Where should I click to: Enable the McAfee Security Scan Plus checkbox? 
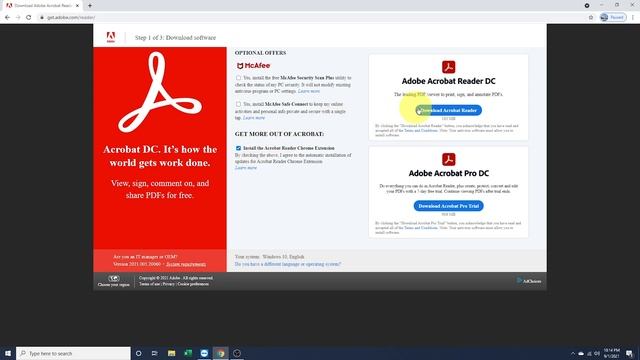coord(238,78)
